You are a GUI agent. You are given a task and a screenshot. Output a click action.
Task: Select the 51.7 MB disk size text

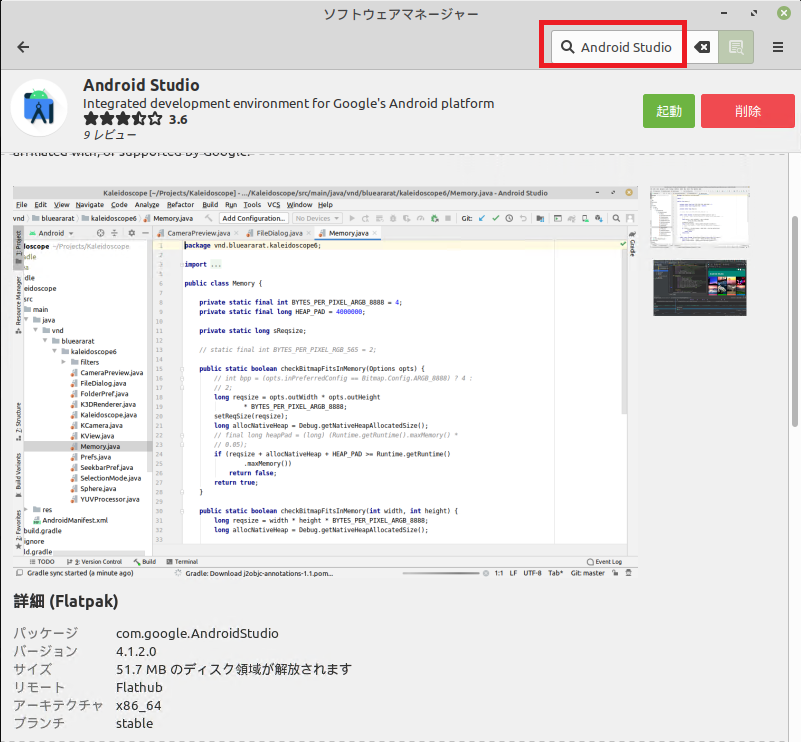pos(234,669)
